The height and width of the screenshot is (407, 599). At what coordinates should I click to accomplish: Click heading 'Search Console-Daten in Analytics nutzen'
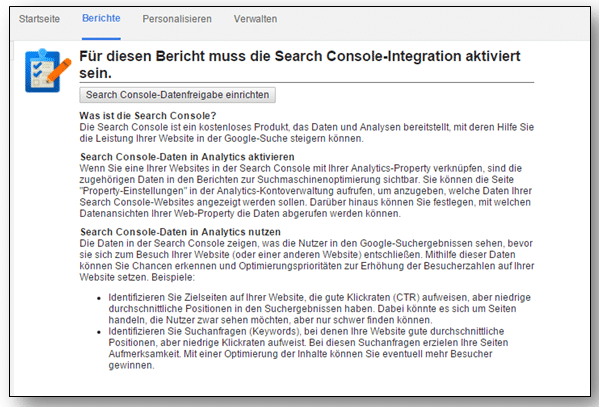coord(180,232)
